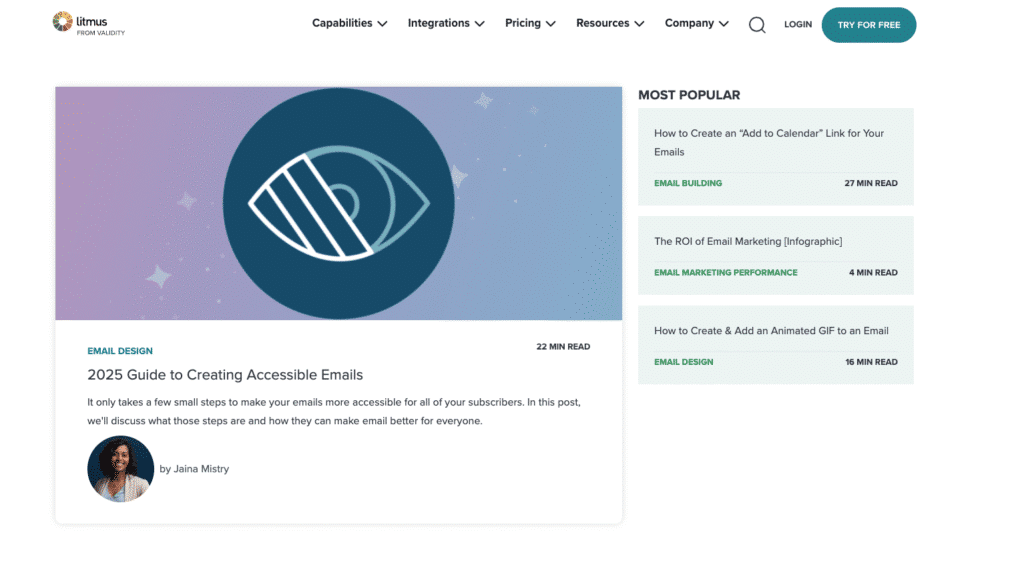The image size is (1024, 563).
Task: Open The ROI of Email Marketing infographic
Action: coord(748,241)
